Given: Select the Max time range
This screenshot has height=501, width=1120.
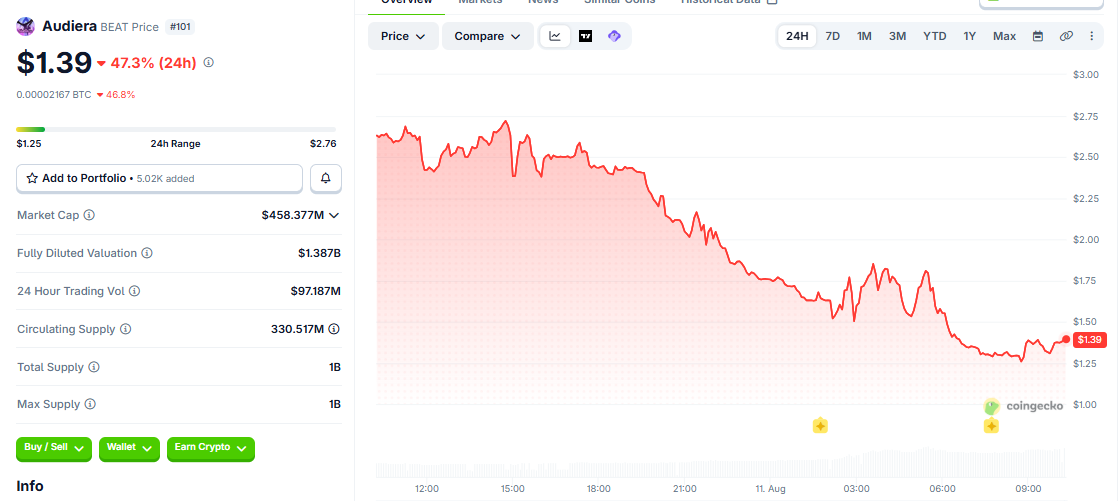Looking at the screenshot, I should (1004, 36).
